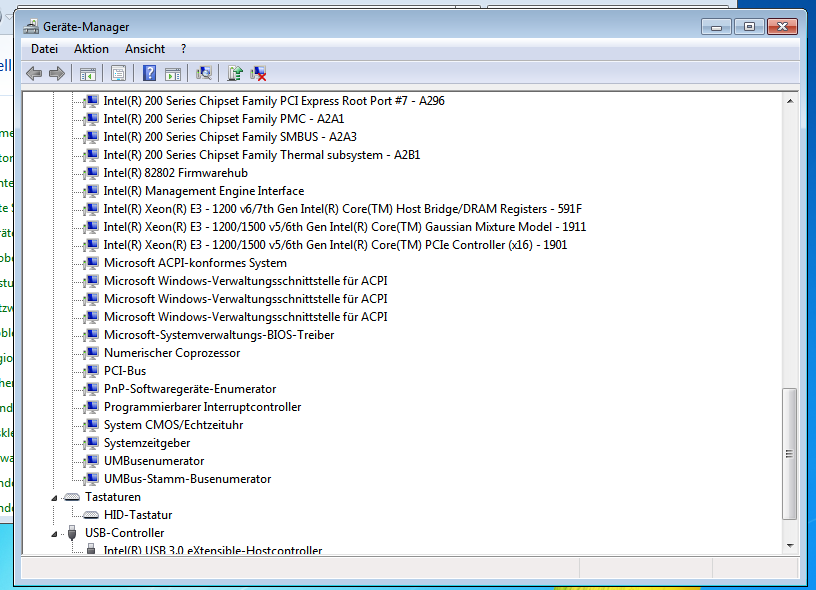
Task: Select Gaussian Mixture Model - 1911 entry
Action: 345,227
